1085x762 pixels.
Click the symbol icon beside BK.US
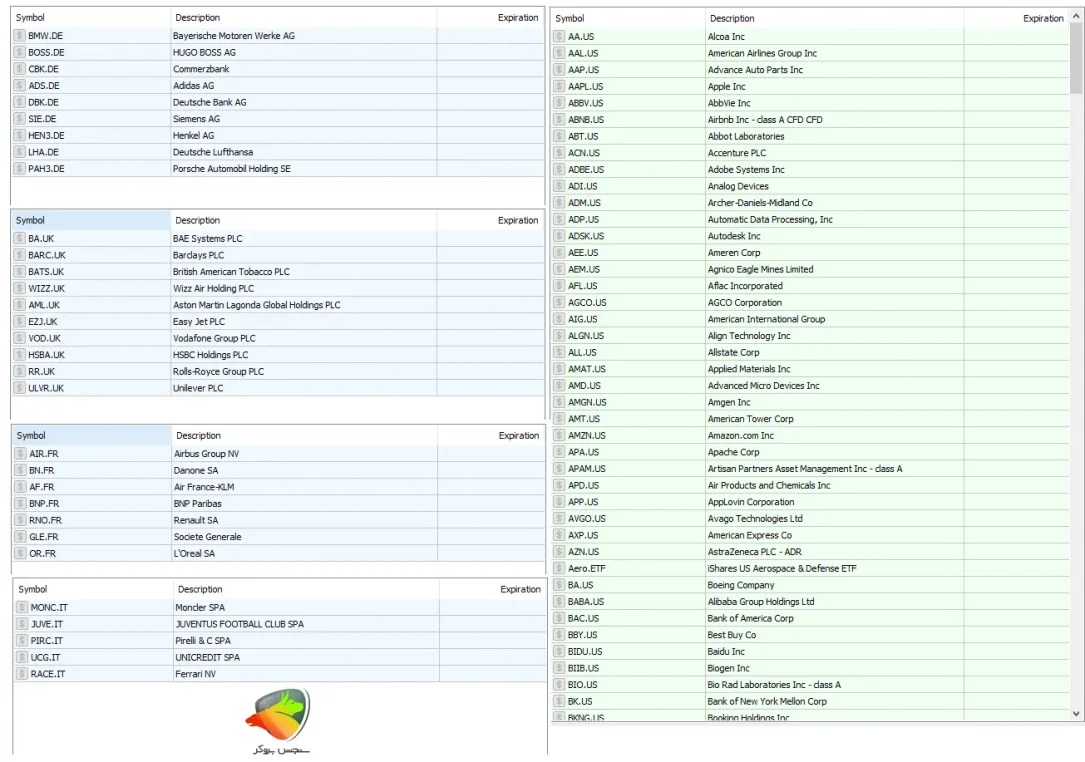pyautogui.click(x=559, y=701)
